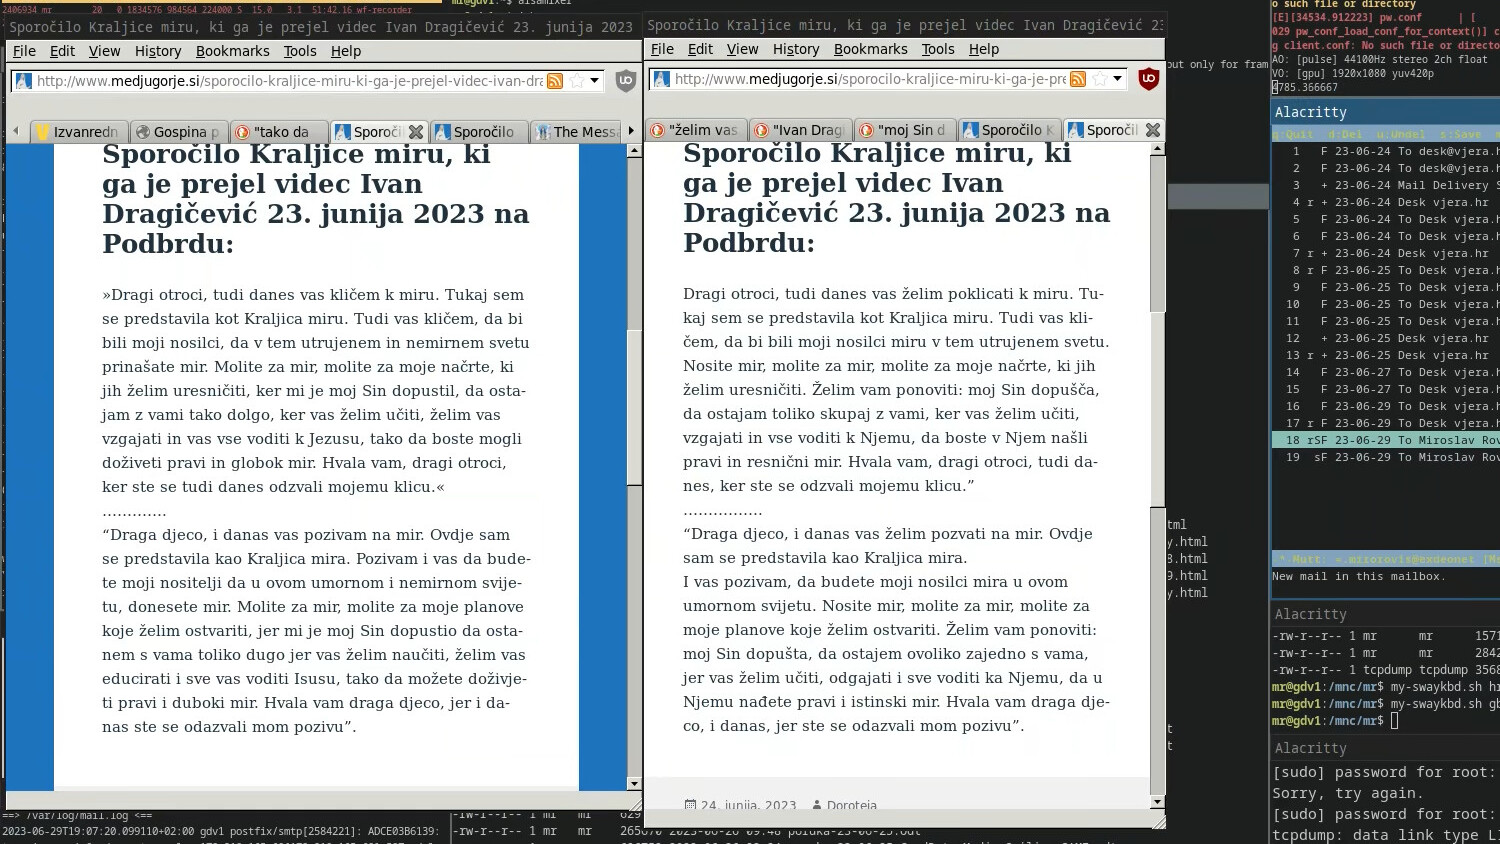Click article heading in right browser

896,198
